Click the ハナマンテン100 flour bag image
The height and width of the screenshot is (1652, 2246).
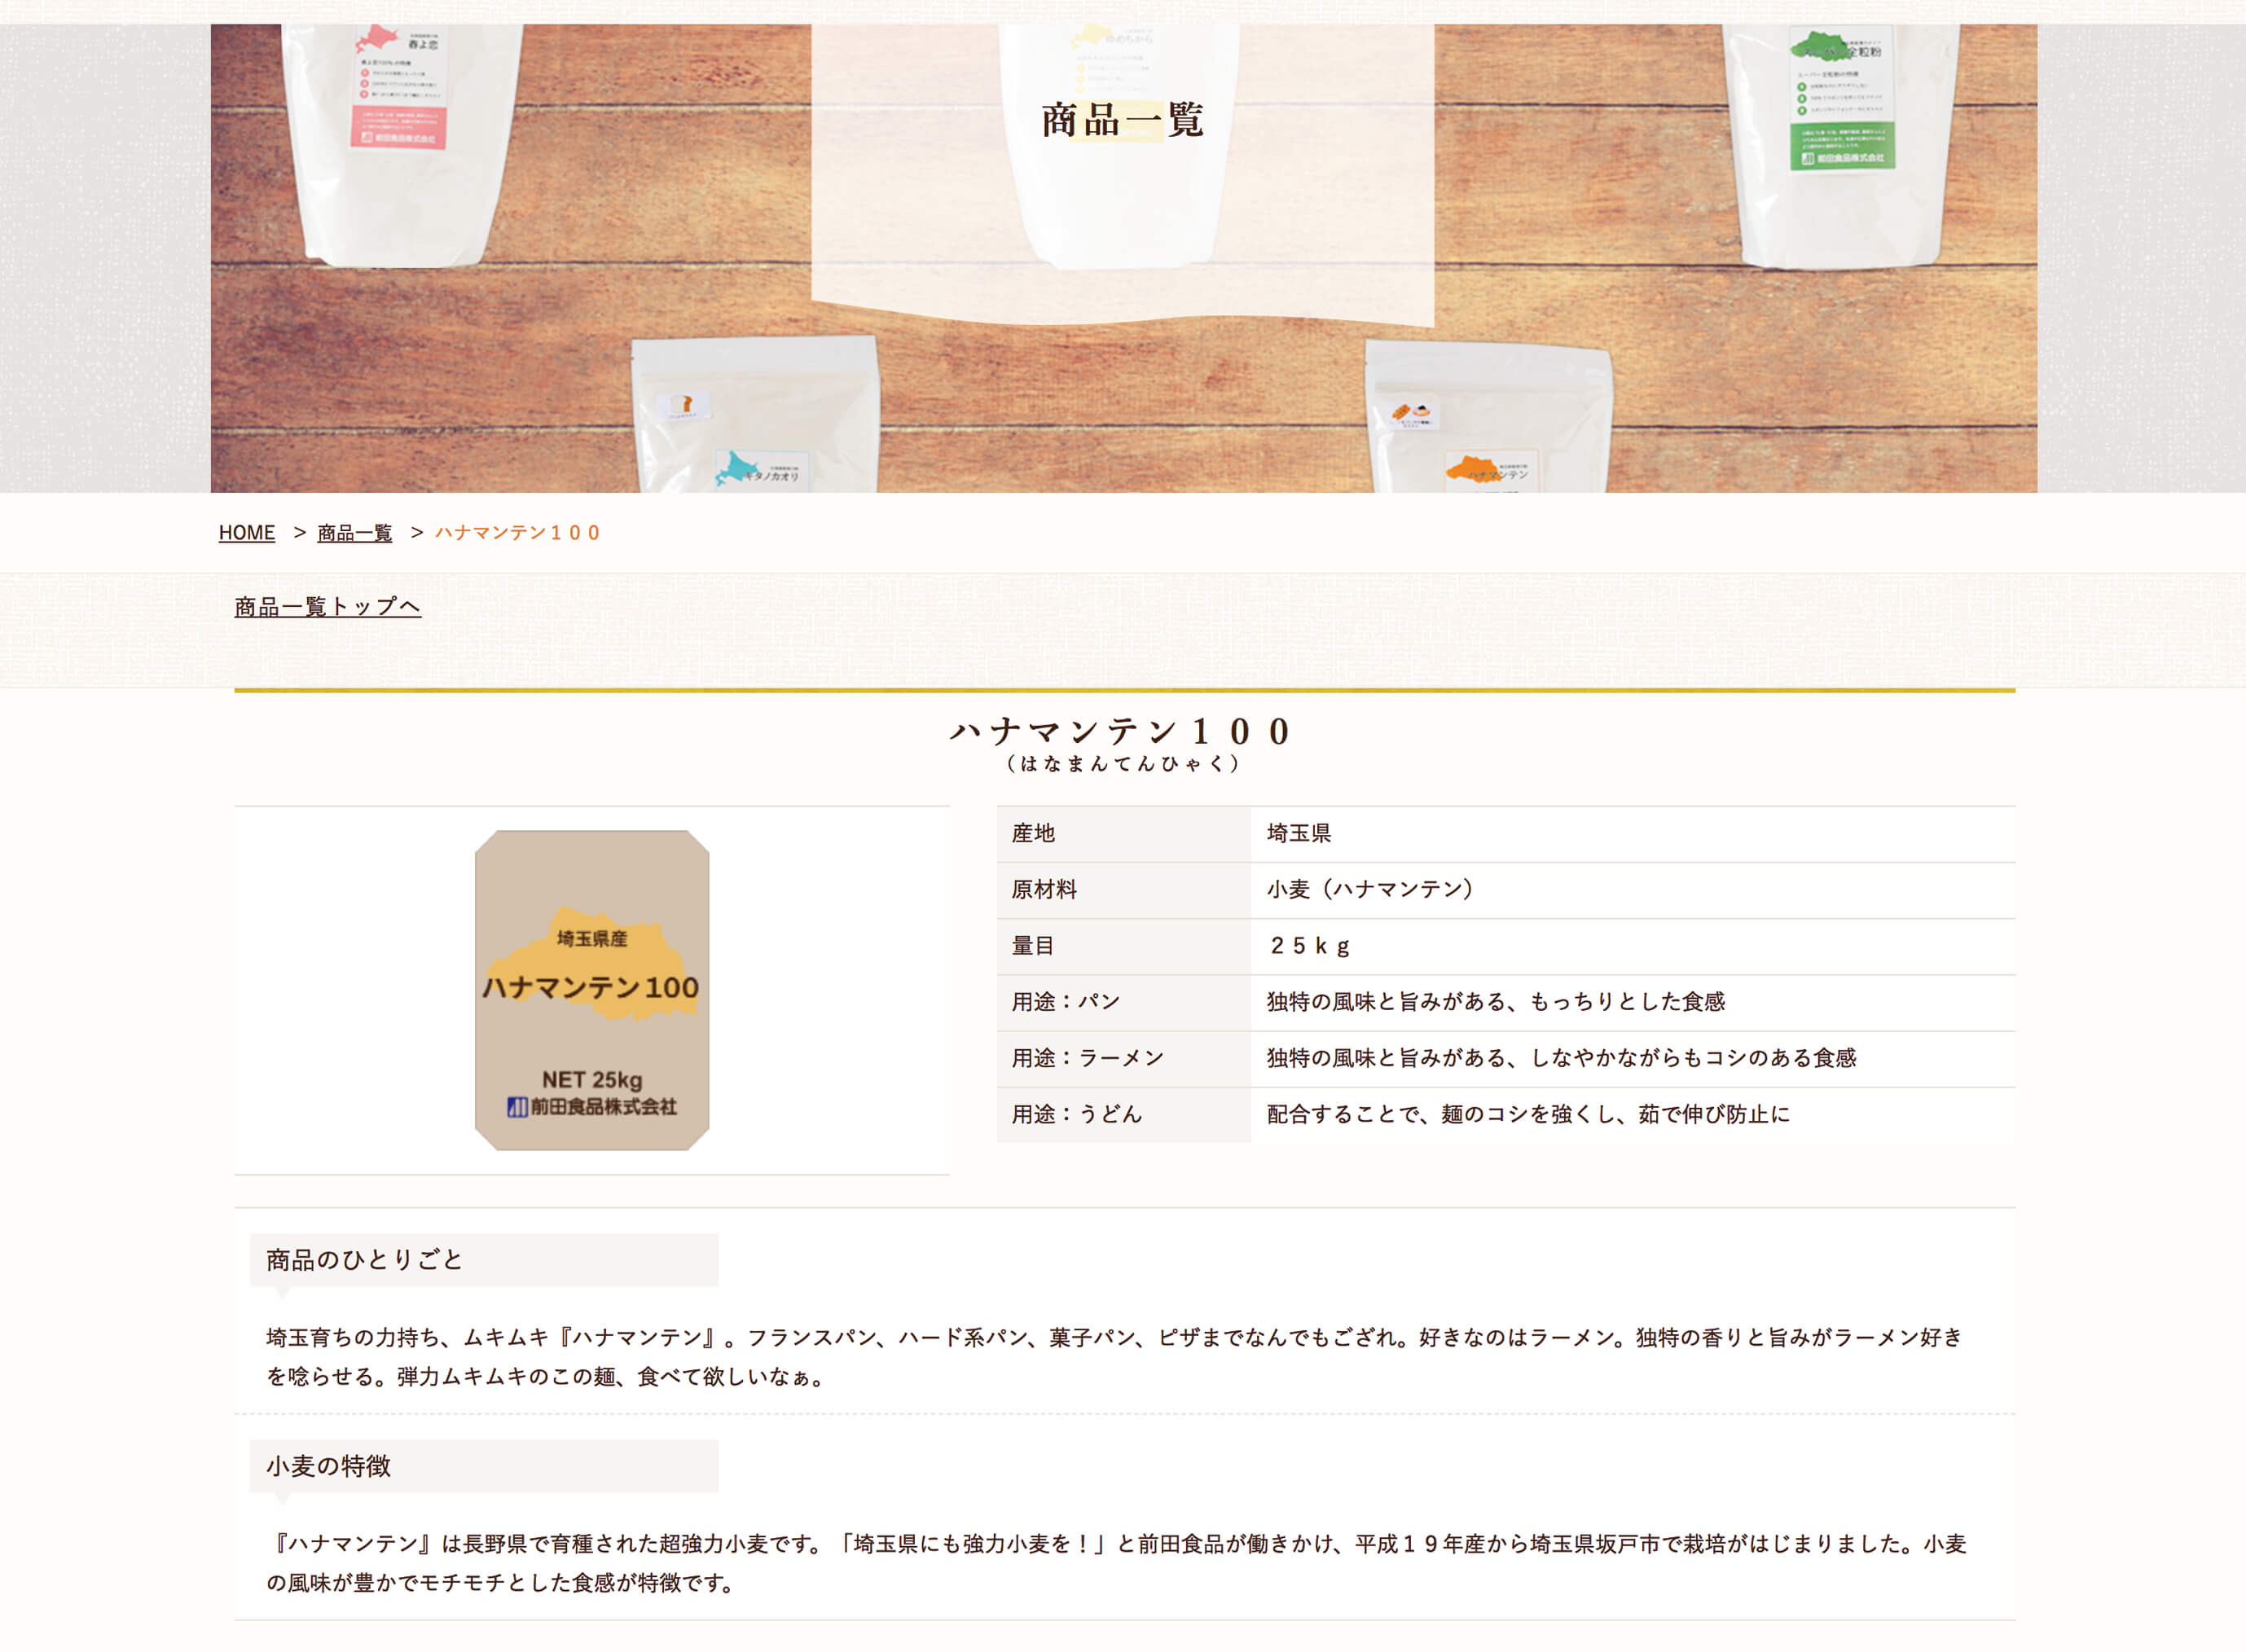point(592,990)
